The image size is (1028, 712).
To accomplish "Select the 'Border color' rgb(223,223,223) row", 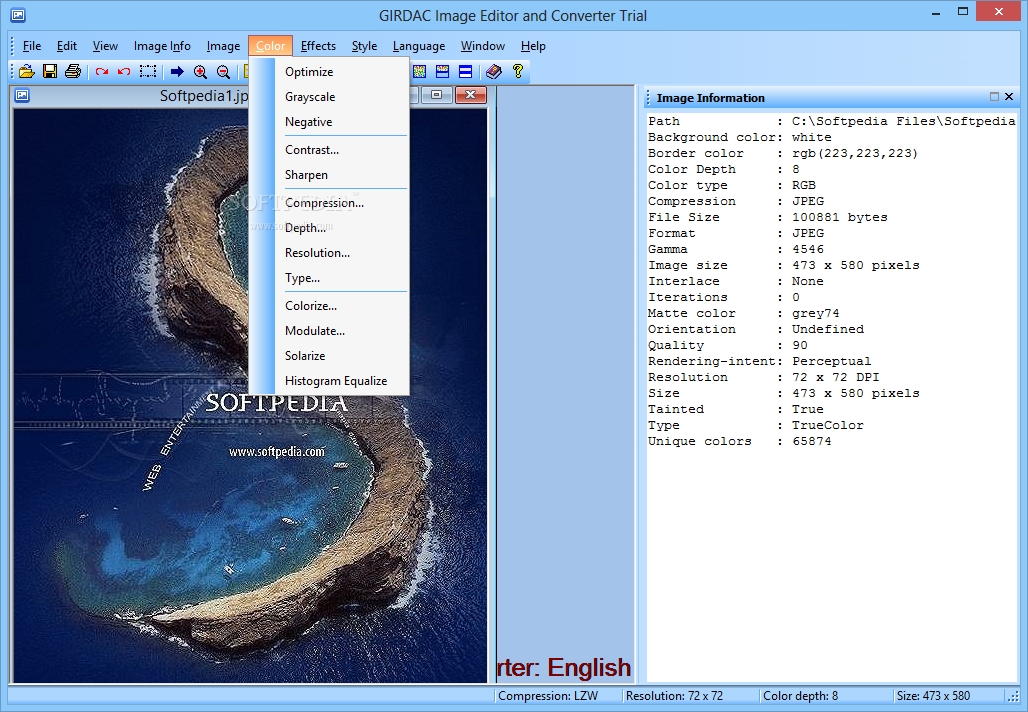I will point(783,153).
